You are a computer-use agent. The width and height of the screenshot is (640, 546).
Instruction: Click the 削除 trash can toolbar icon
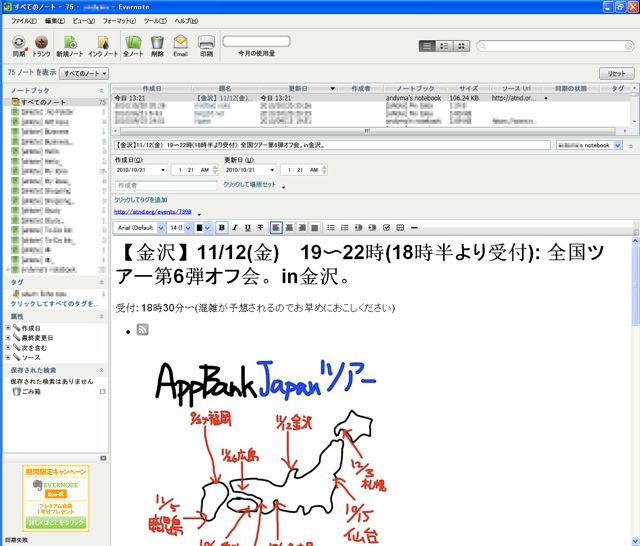(157, 42)
